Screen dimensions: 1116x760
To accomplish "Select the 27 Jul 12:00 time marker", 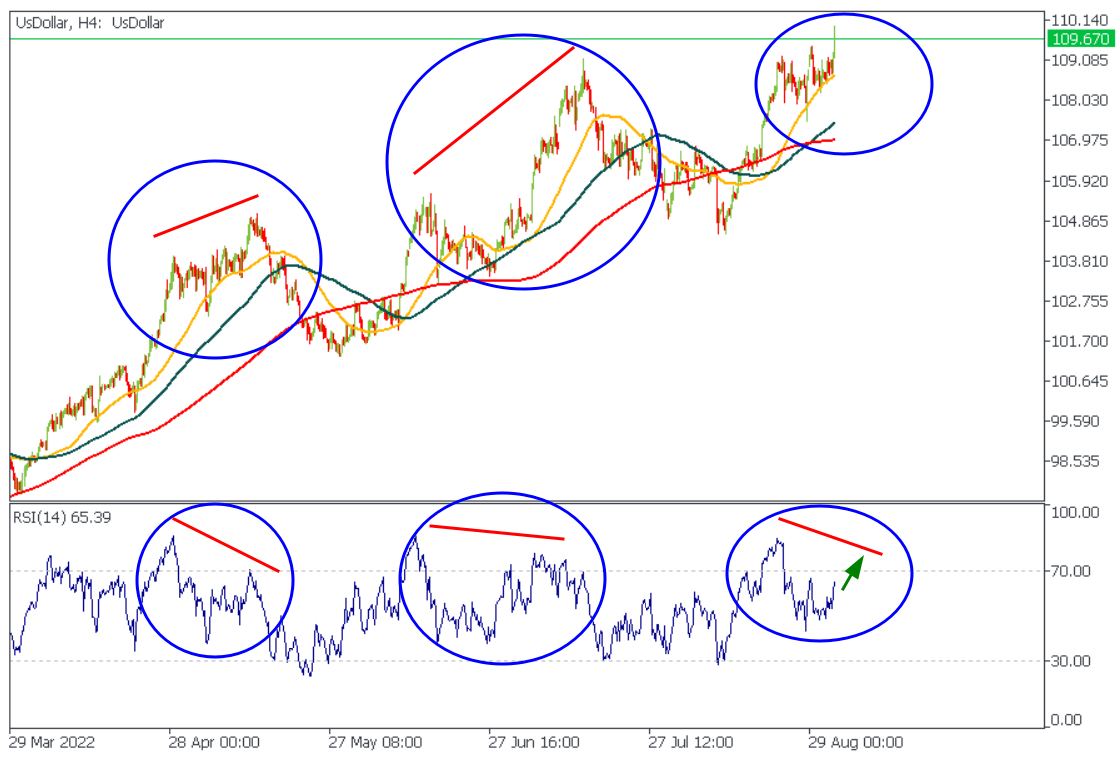I will point(695,742).
